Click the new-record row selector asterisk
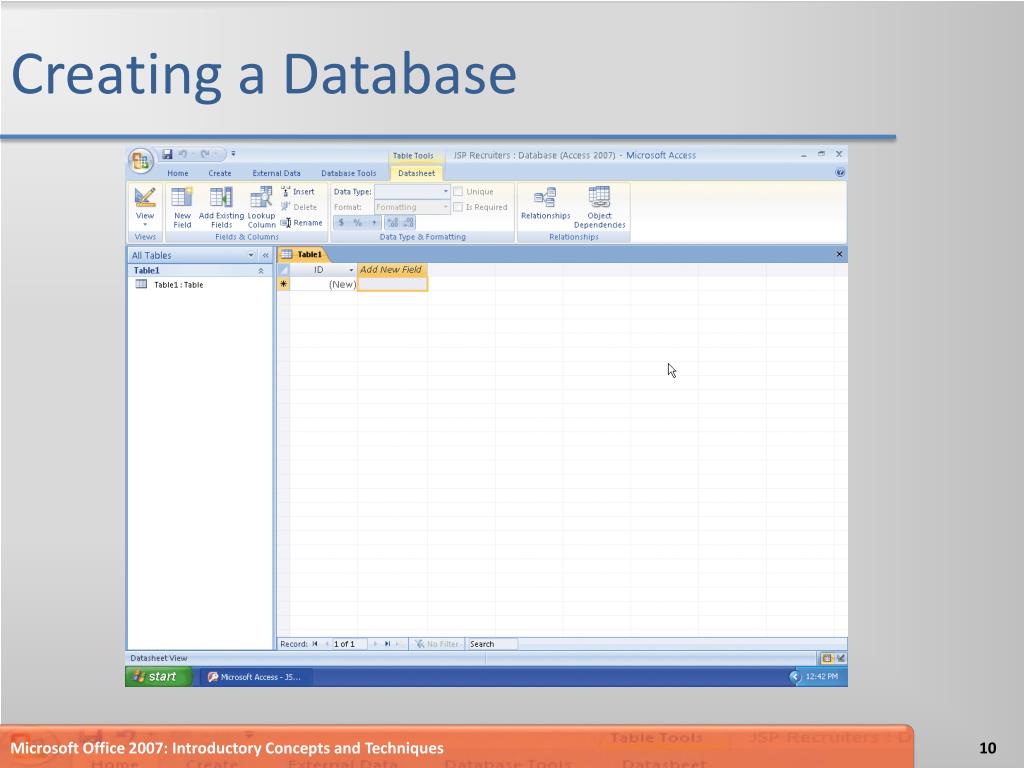 (x=283, y=284)
